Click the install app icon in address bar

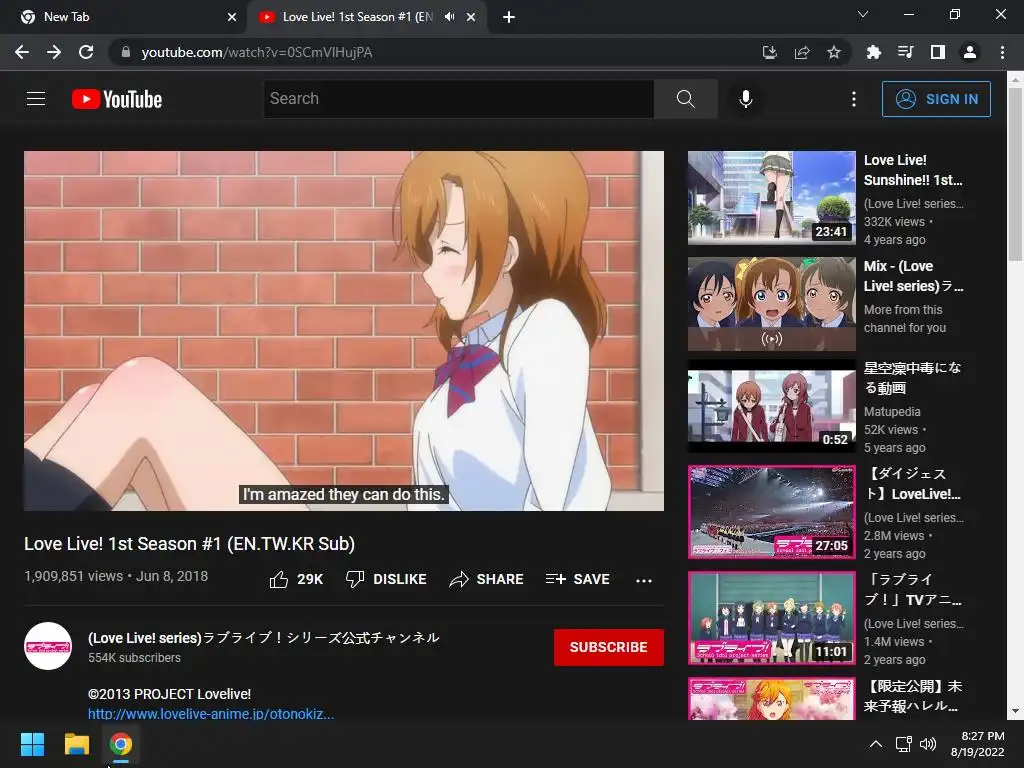pos(770,52)
